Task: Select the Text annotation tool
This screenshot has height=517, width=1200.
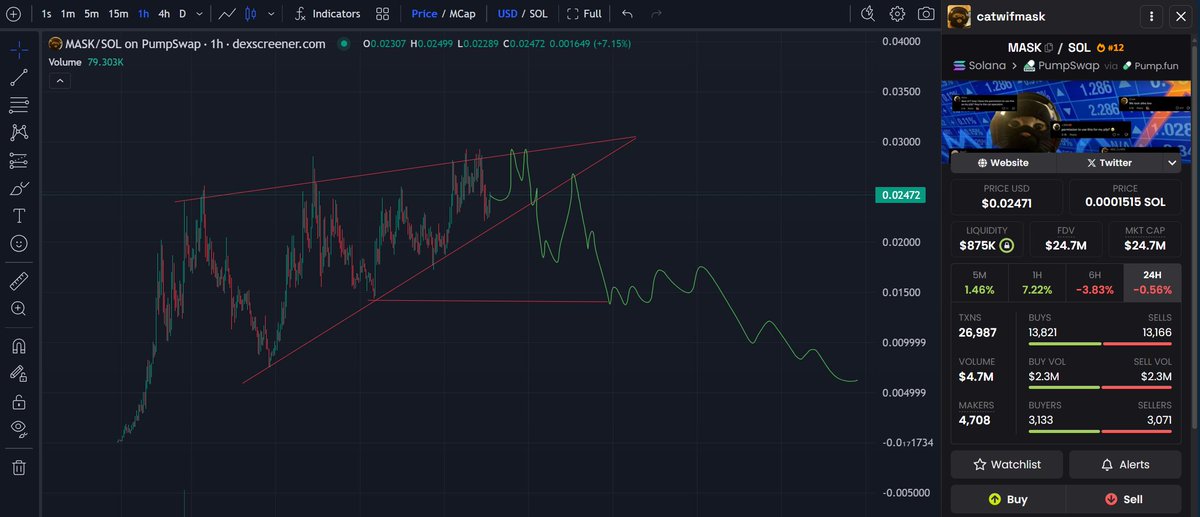Action: tap(19, 215)
